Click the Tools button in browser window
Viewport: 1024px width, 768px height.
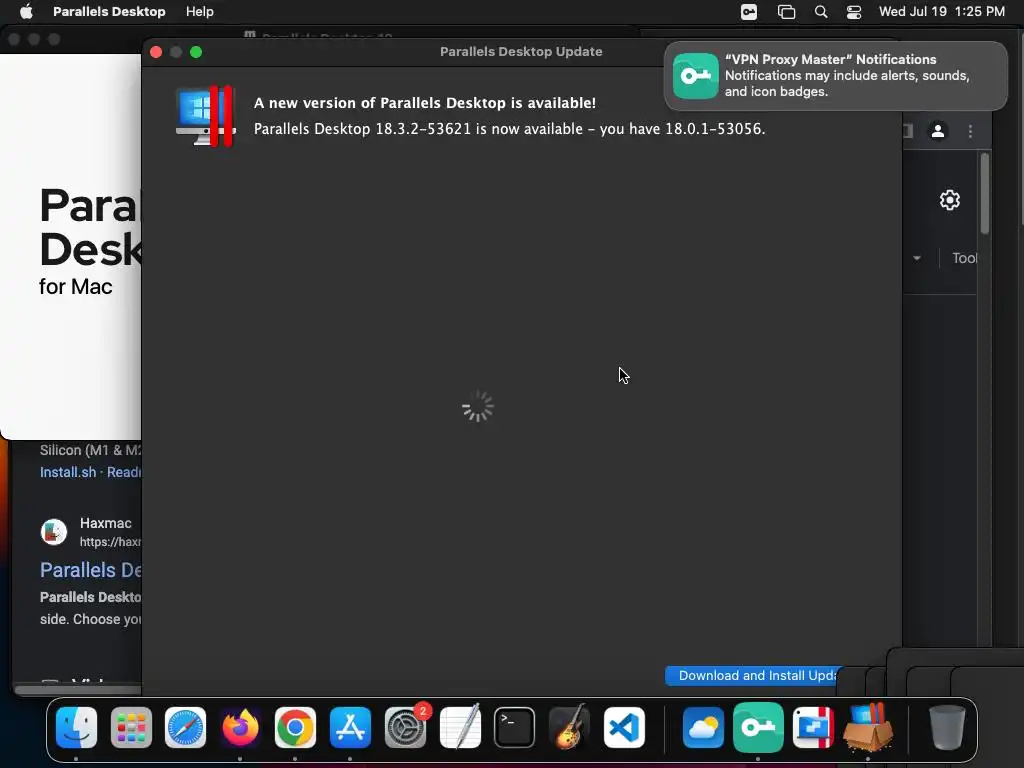pos(965,258)
